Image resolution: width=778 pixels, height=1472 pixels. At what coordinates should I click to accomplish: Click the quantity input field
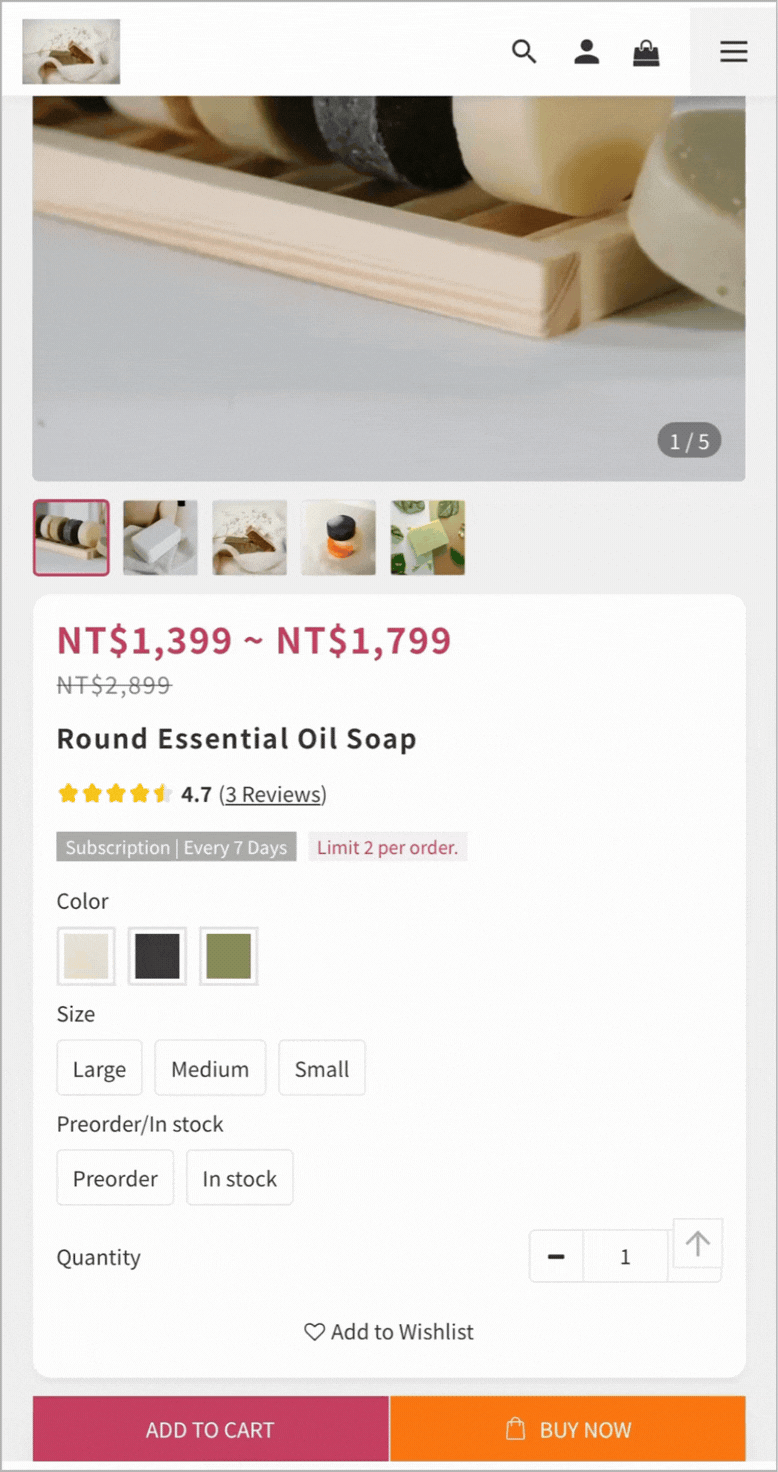click(x=625, y=1256)
